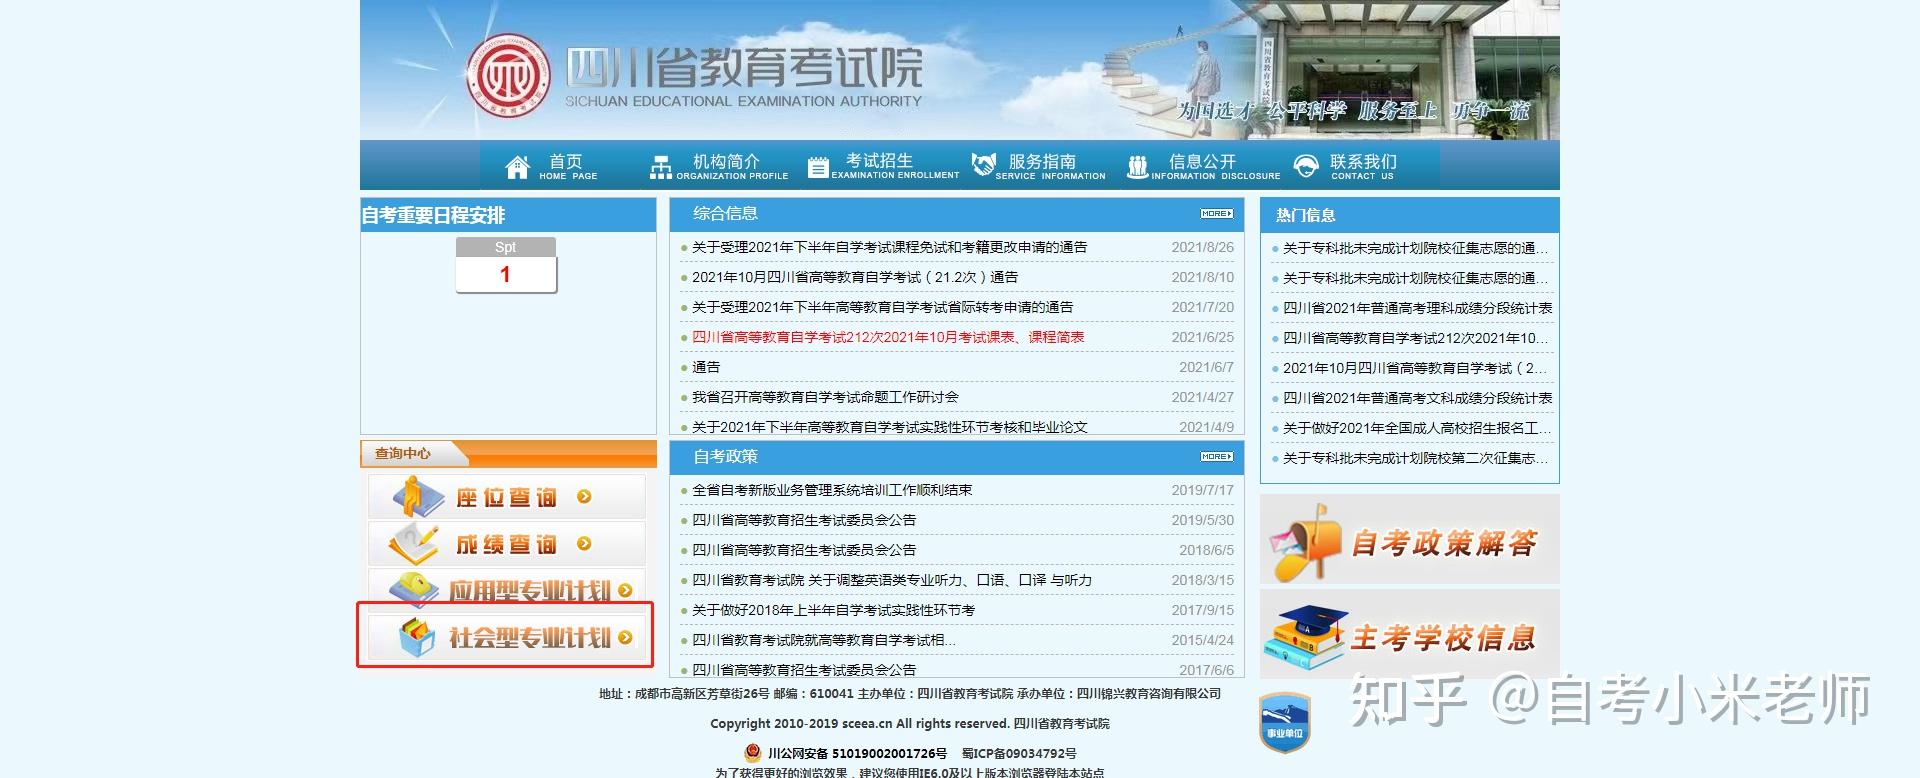Click the date 2021/8/26 in 综合信息
1920x778 pixels.
point(1202,247)
